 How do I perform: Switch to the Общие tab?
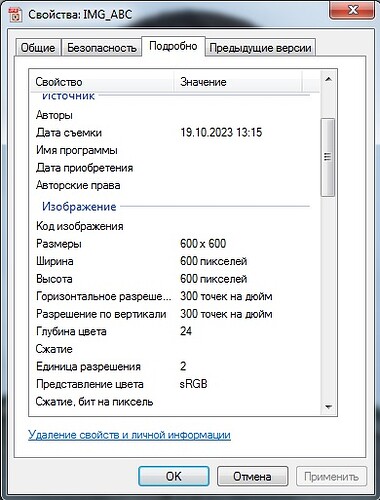coord(38,48)
